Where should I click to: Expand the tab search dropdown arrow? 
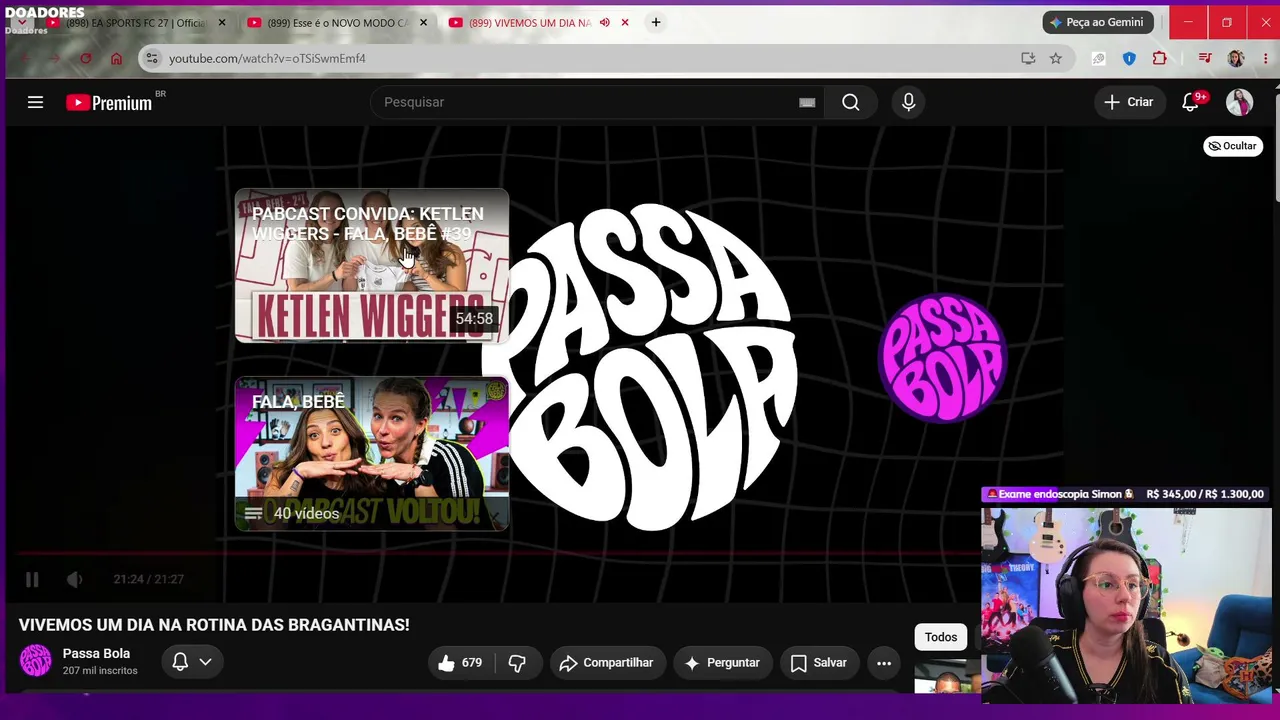click(22, 22)
